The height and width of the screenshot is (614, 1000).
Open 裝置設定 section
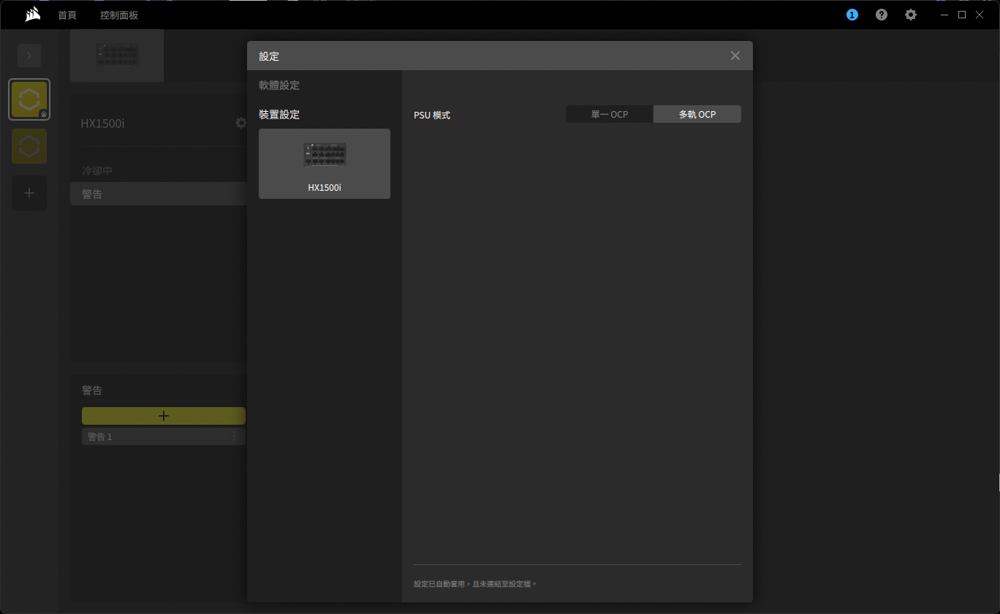pos(279,114)
